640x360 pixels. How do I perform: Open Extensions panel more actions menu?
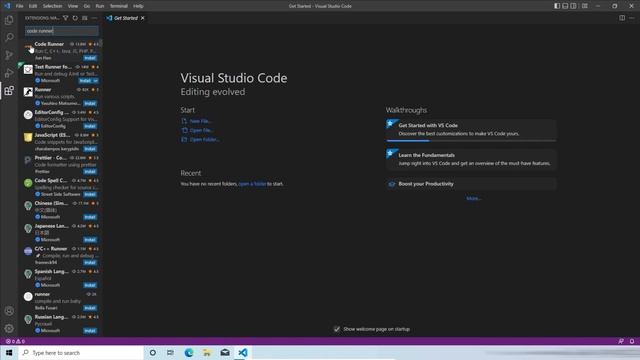coord(94,18)
